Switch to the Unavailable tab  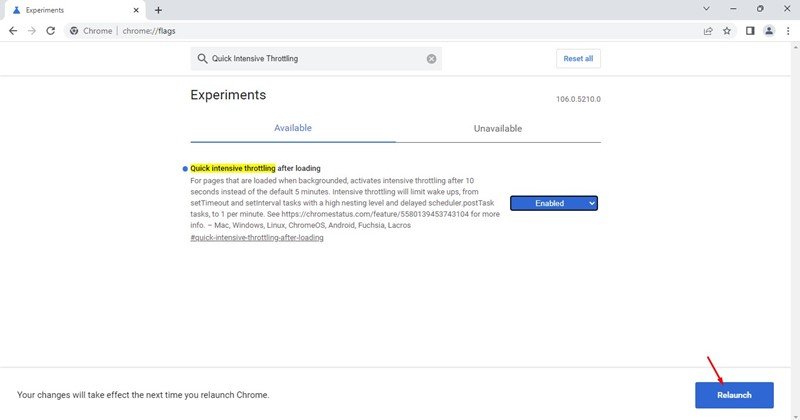pos(498,129)
